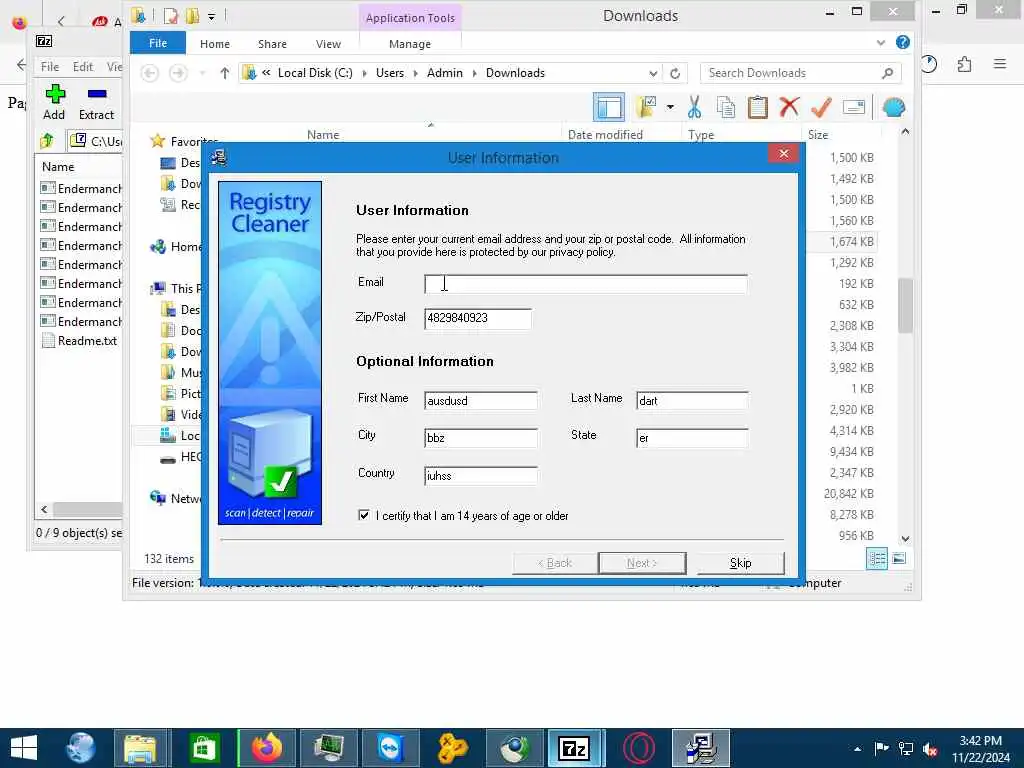Click the scroll down arrow in file list
This screenshot has width=1024, height=768.
[x=905, y=539]
